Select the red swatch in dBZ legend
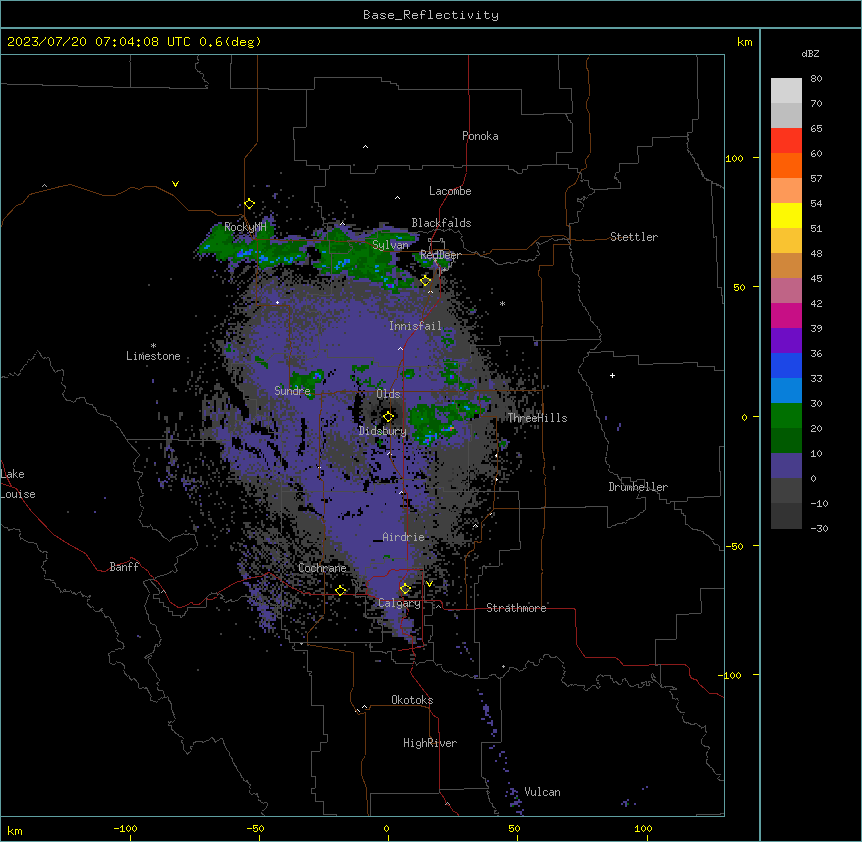This screenshot has width=862, height=842. coord(786,140)
